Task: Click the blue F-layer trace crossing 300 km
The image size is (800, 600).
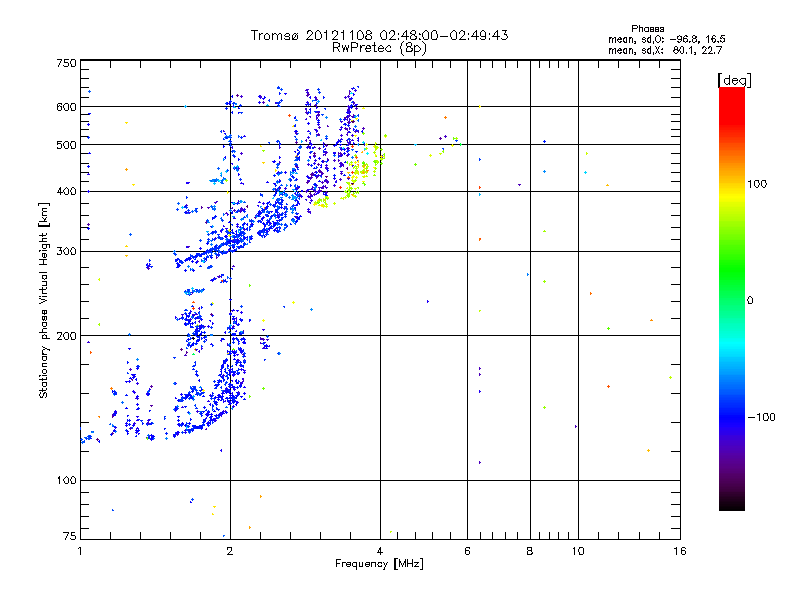Action: point(214,249)
